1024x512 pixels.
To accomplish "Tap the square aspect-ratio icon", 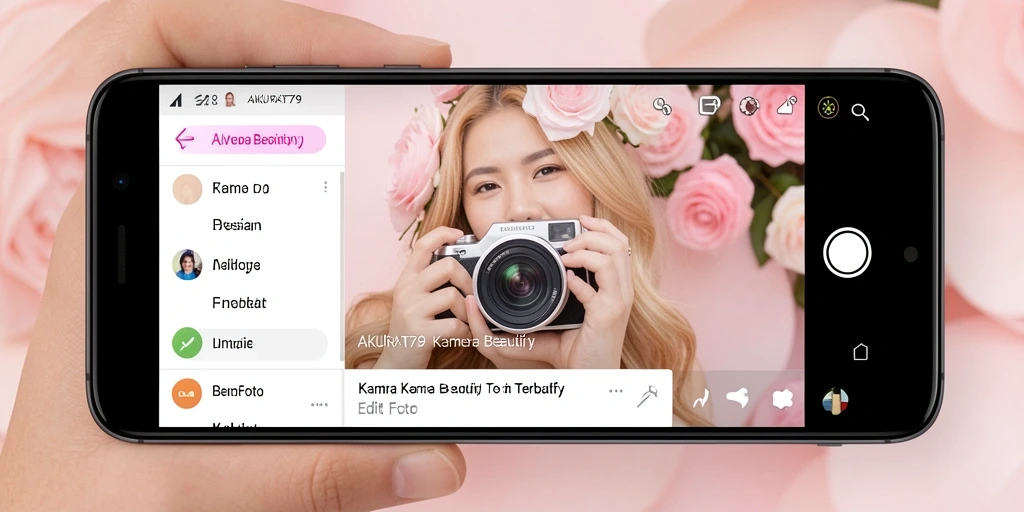I will pos(709,106).
